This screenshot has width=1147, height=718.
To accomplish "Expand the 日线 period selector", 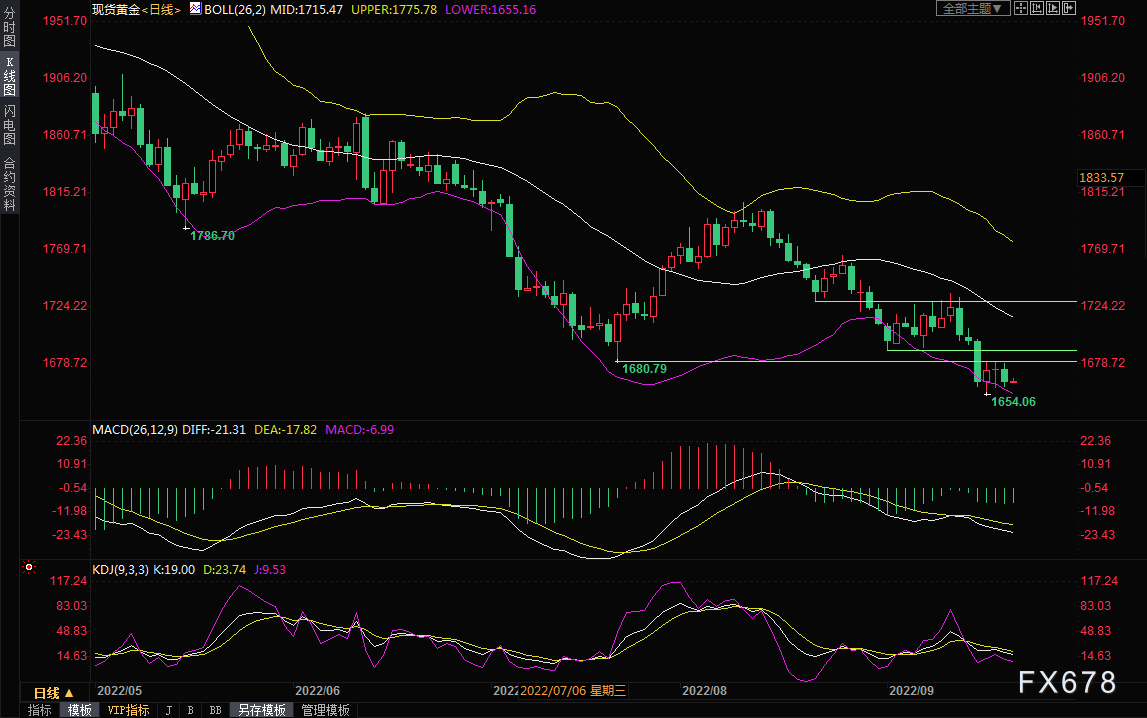I will [54, 692].
